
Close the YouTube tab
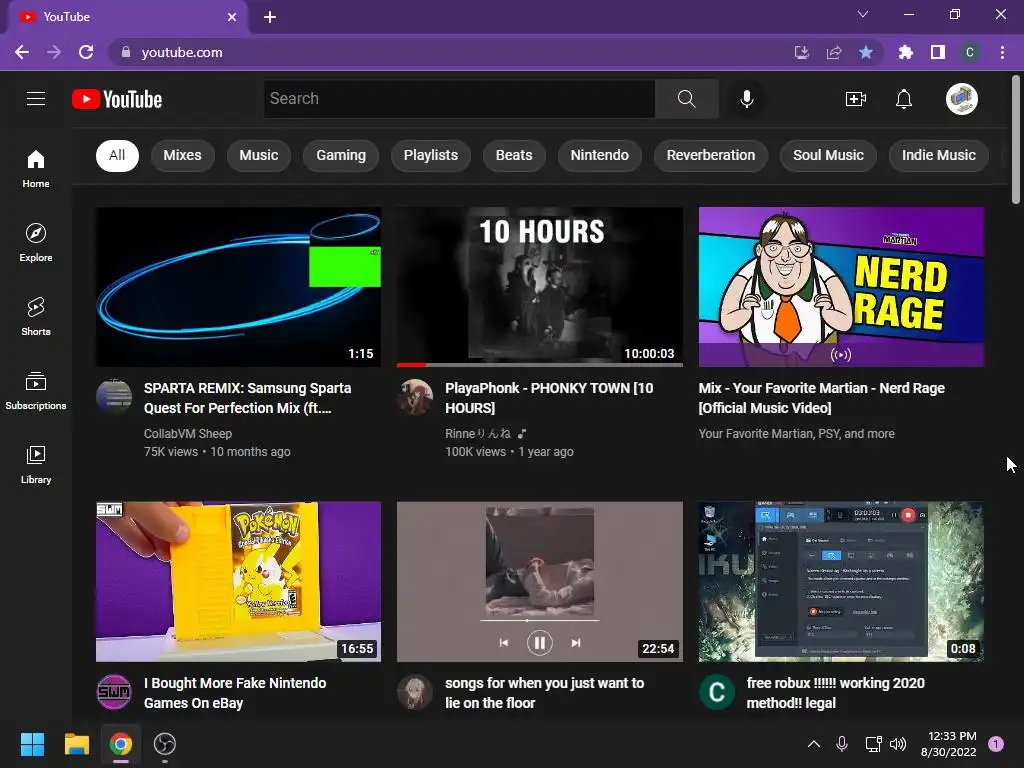pos(232,17)
